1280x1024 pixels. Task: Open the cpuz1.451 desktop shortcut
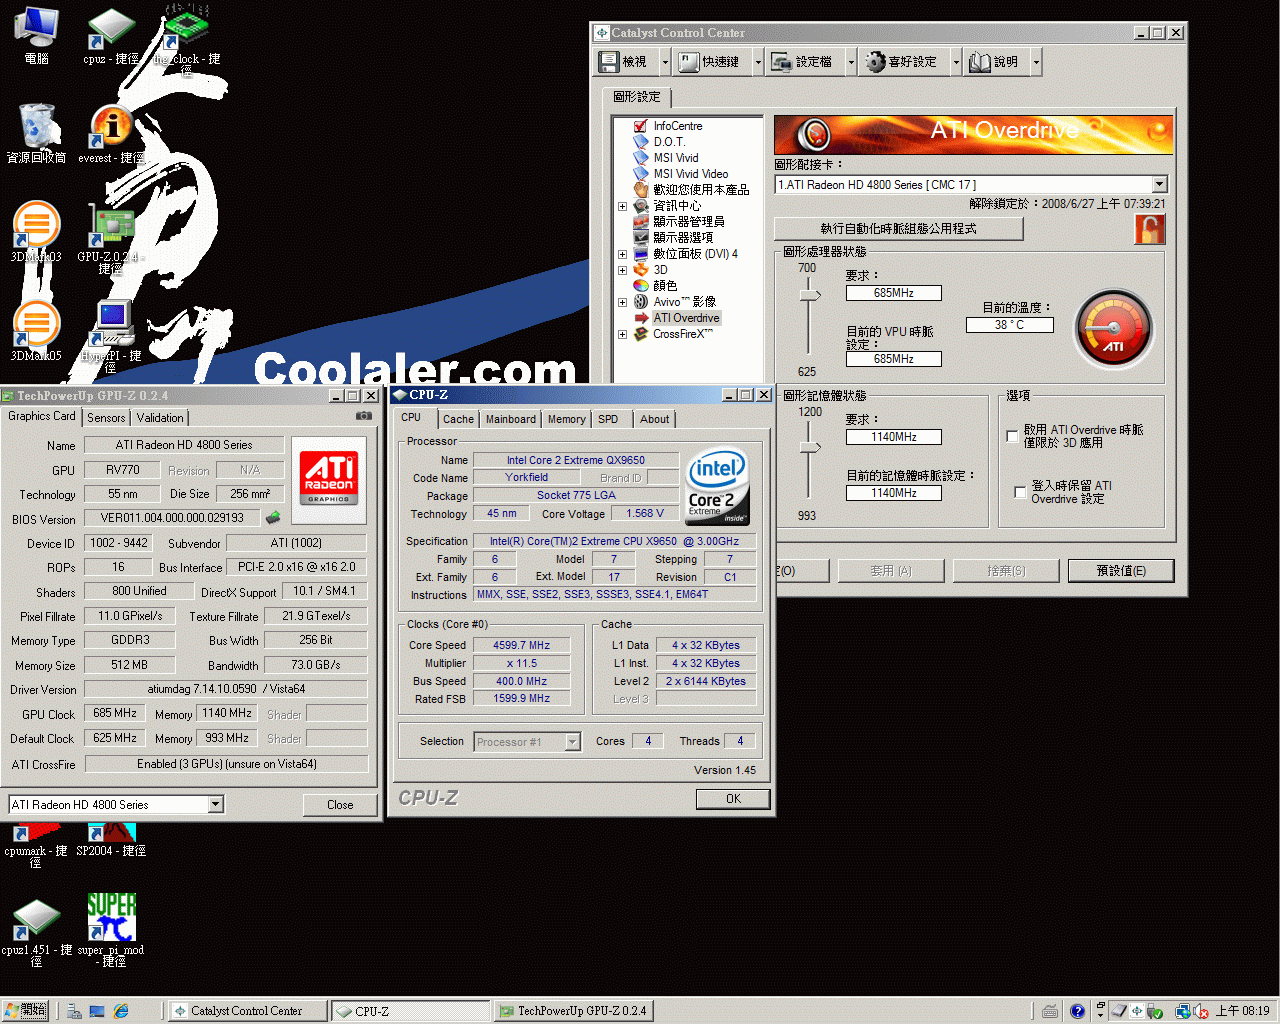(x=36, y=930)
